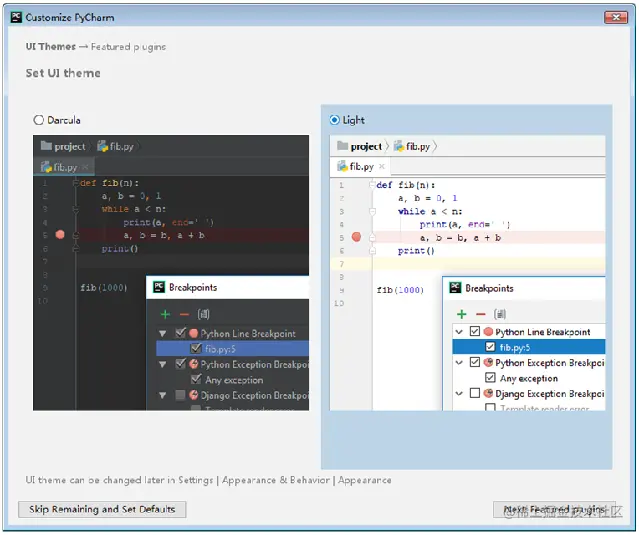The image size is (639, 535).
Task: Click the project folder icon in Darcula preview
Action: tap(46, 146)
